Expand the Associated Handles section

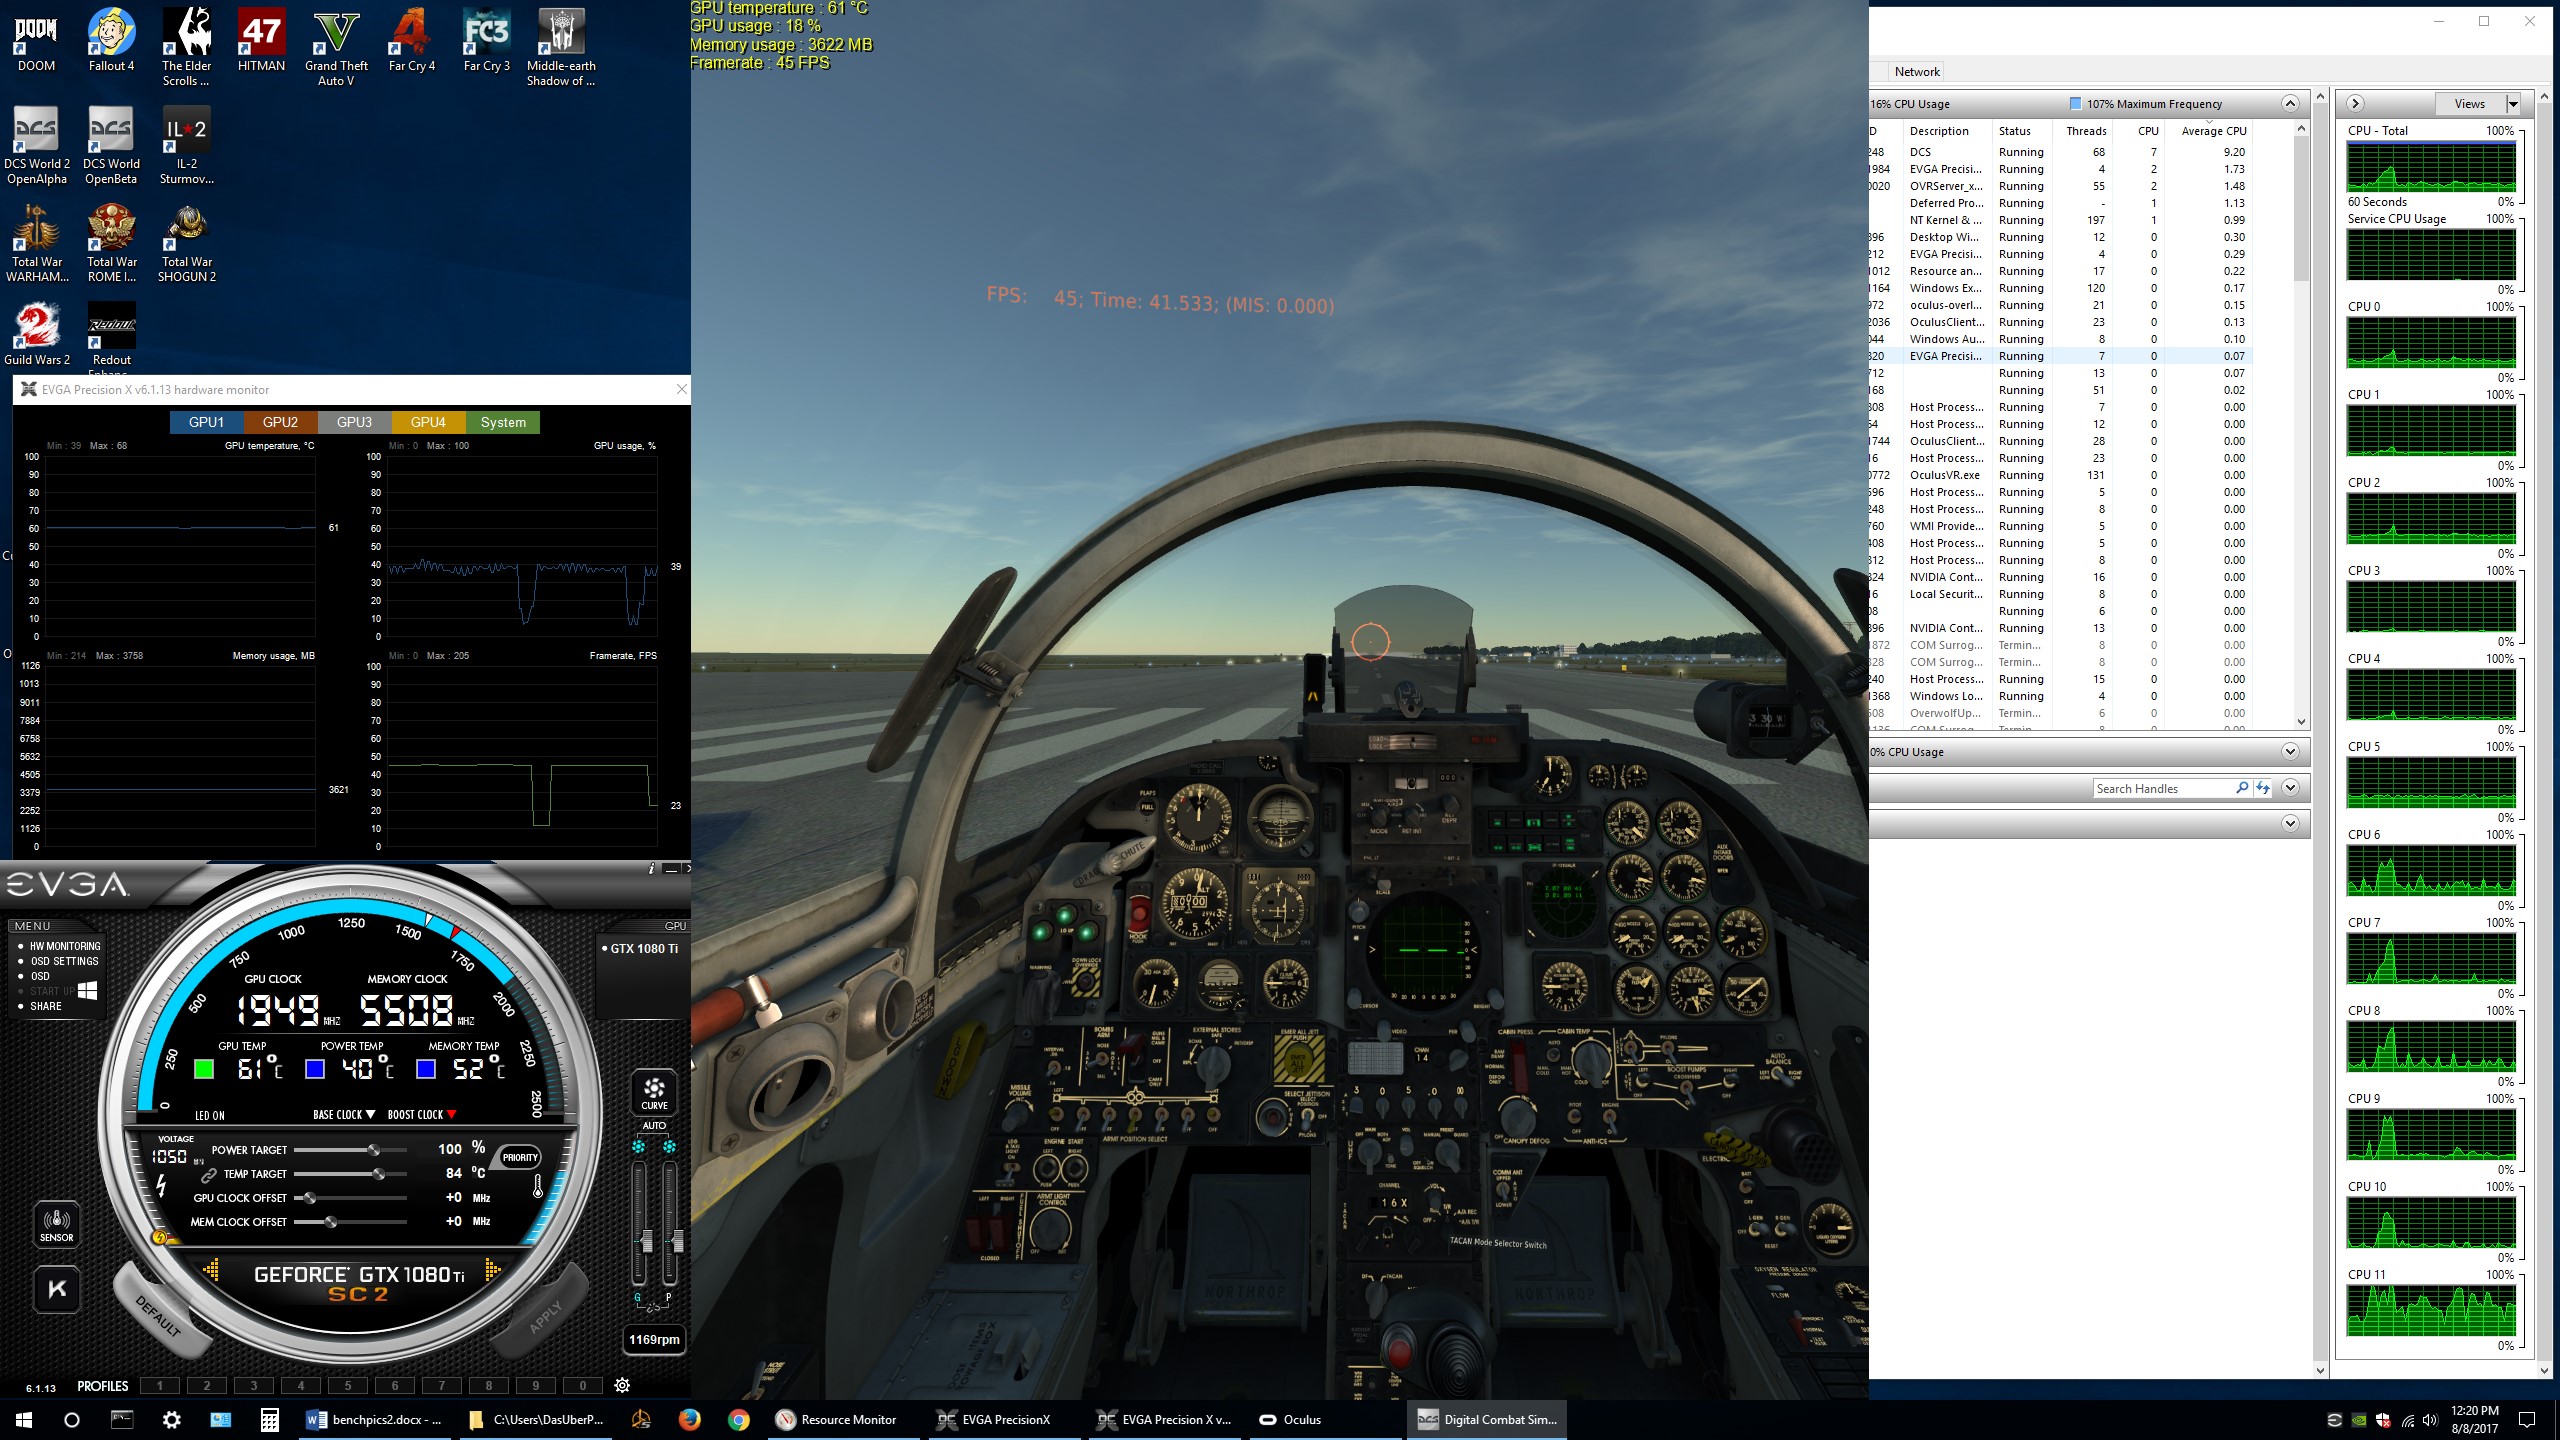pyautogui.click(x=2290, y=788)
